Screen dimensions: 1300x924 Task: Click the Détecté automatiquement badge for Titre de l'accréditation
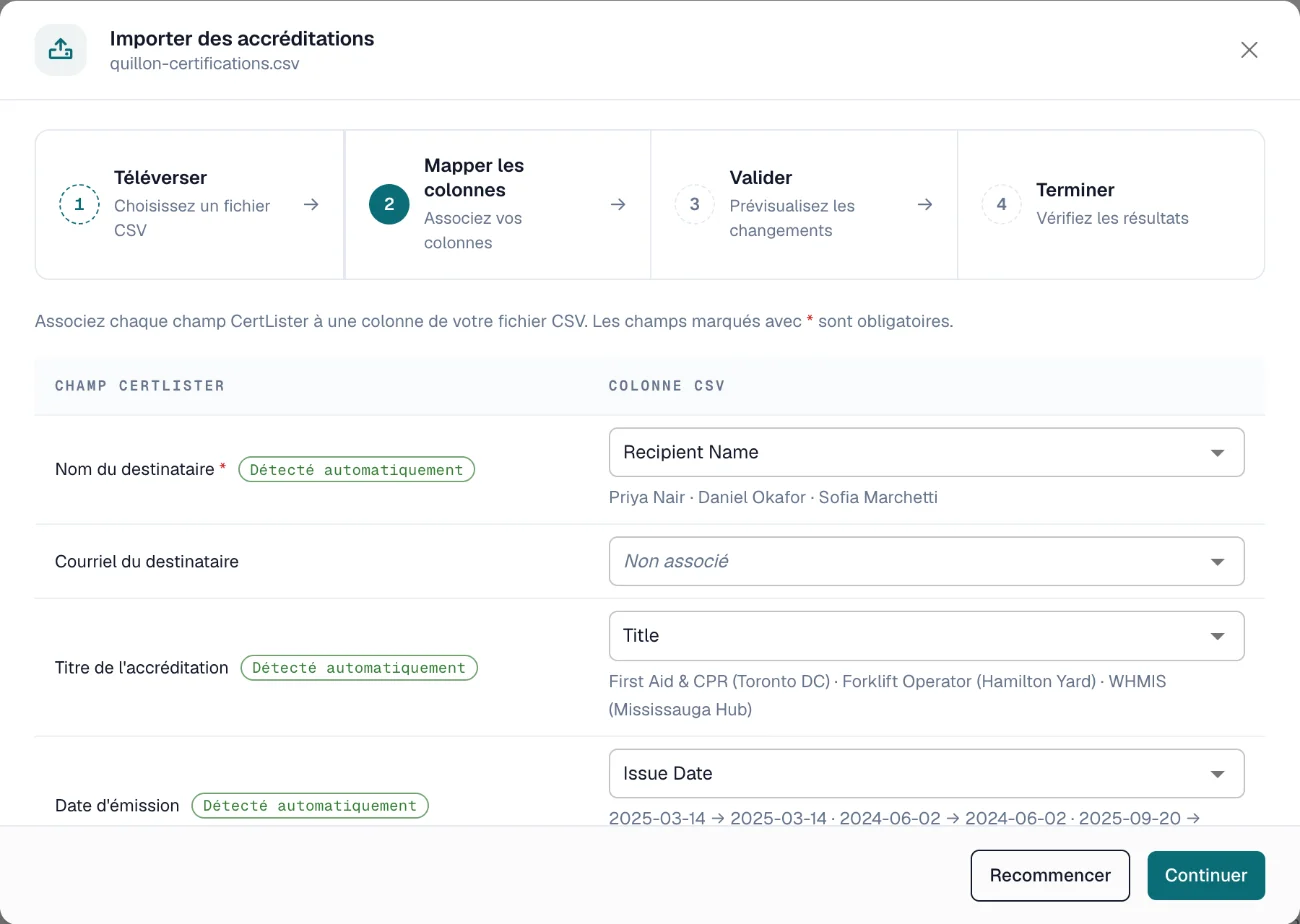tap(359, 667)
